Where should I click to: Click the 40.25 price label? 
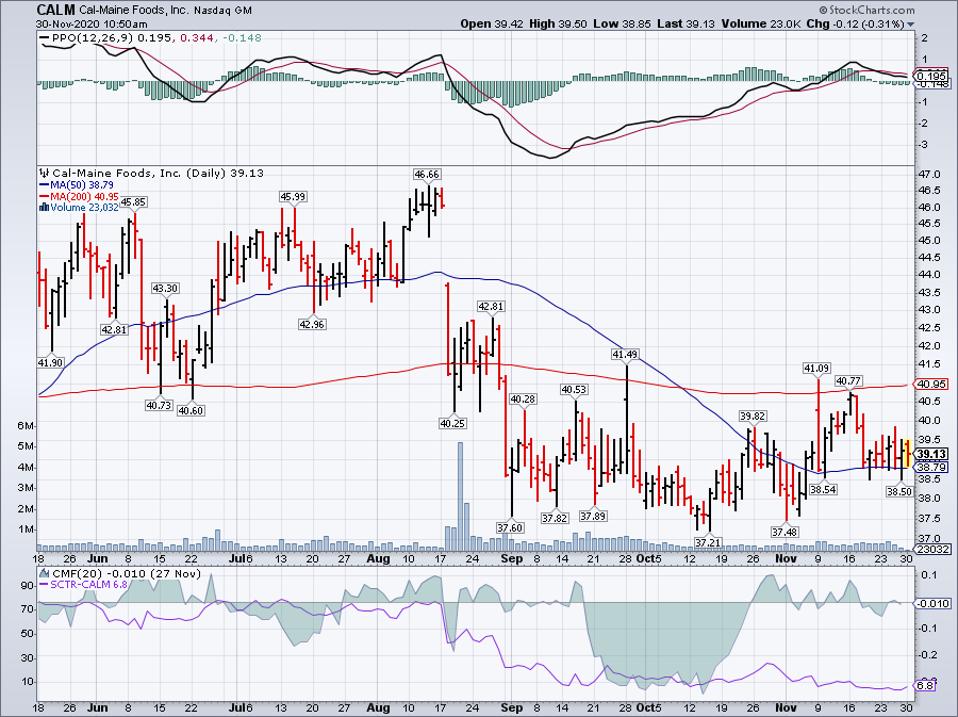point(453,423)
